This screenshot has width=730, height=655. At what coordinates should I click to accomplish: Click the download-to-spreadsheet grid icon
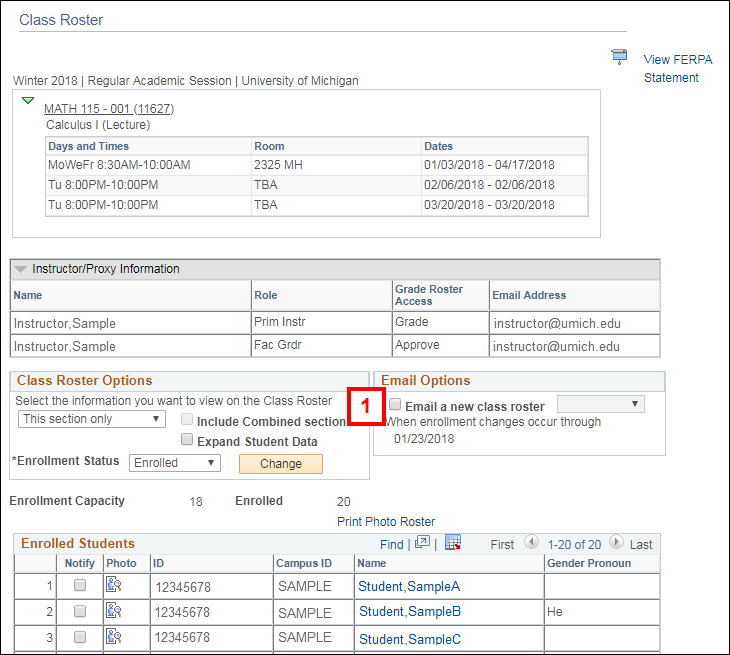point(453,543)
